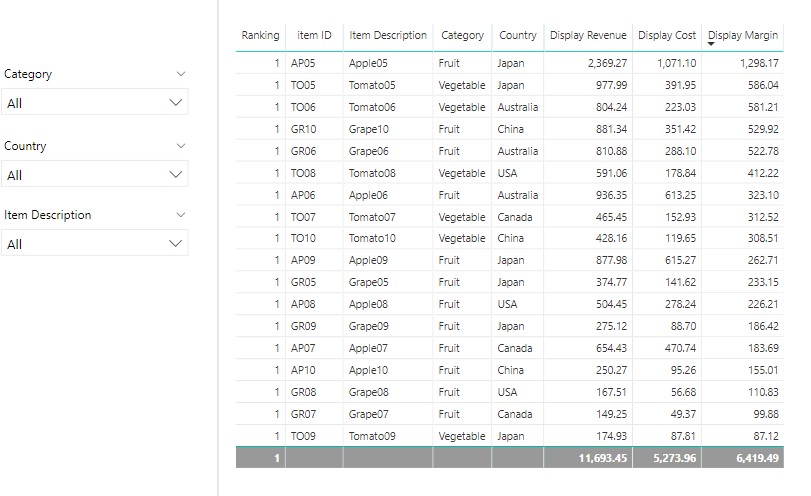Click the 581.21 margin value

[x=763, y=107]
